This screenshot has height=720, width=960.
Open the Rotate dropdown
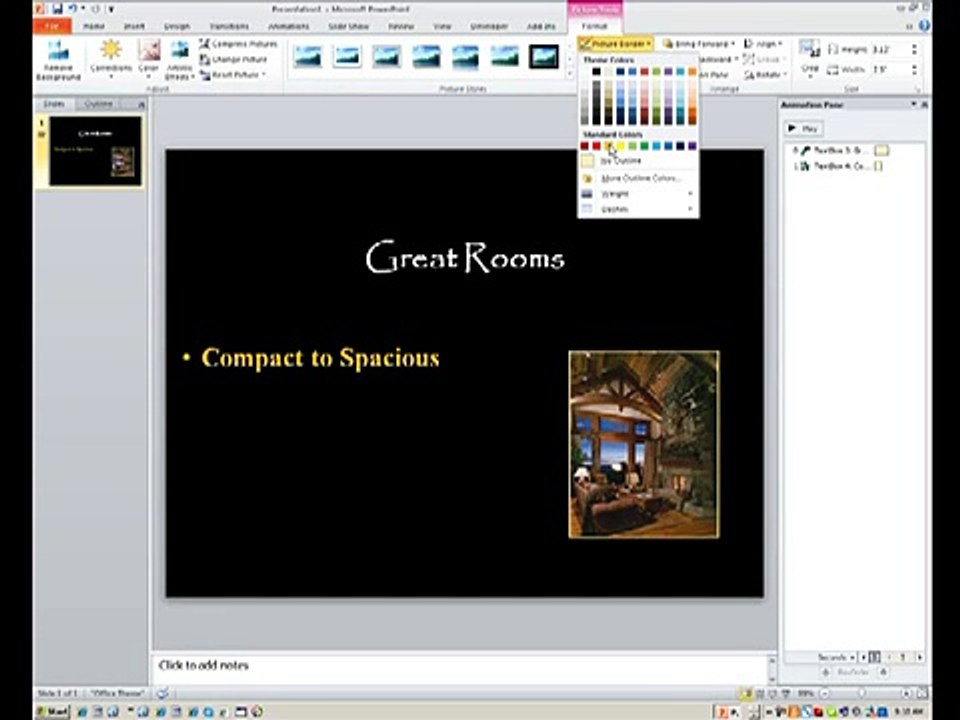[x=765, y=75]
